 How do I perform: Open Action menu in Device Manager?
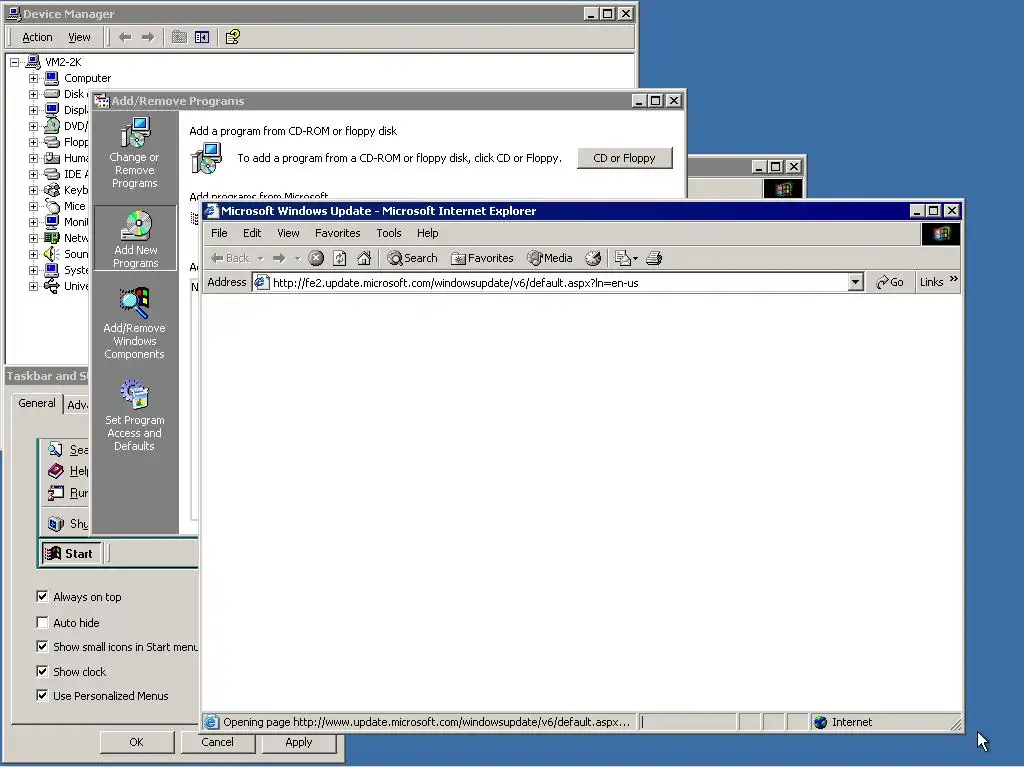[37, 37]
